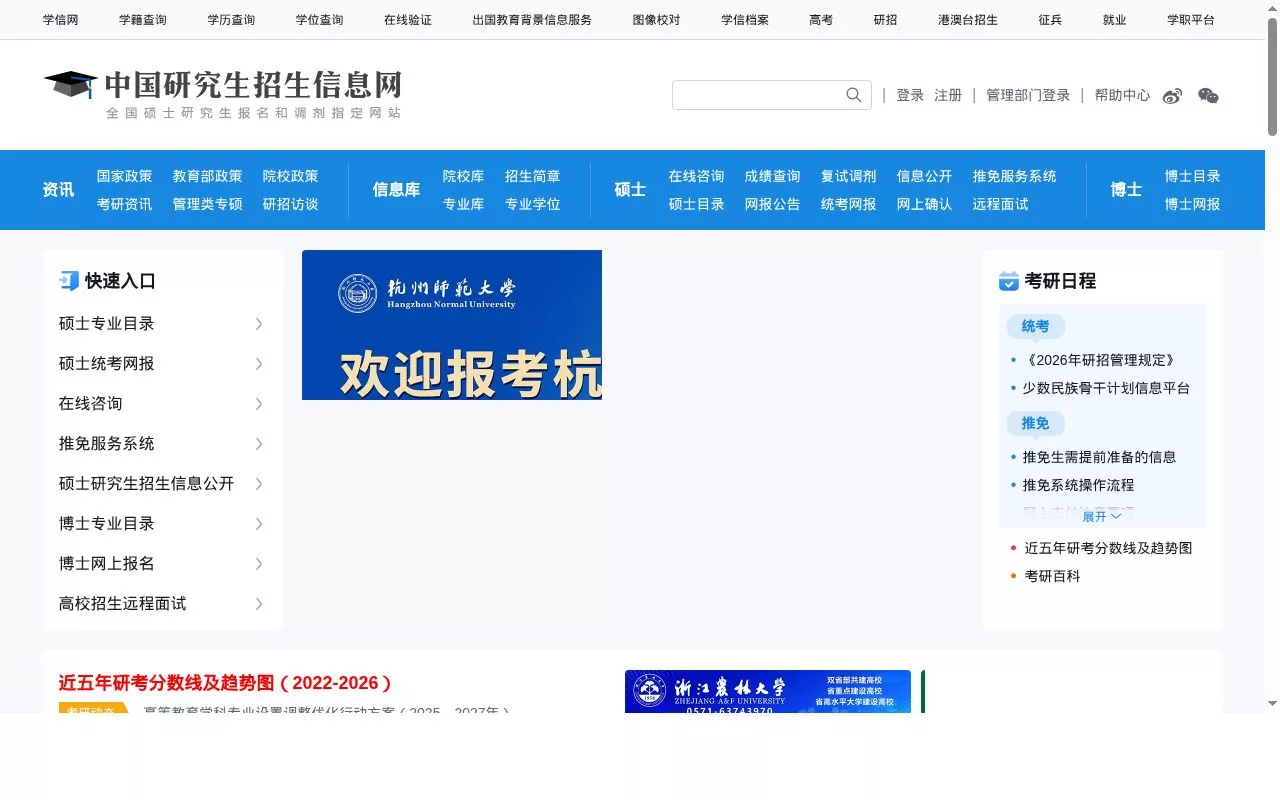Screen dimensions: 1280x800
Task: Open 专业库 in navigation
Action: click(464, 204)
